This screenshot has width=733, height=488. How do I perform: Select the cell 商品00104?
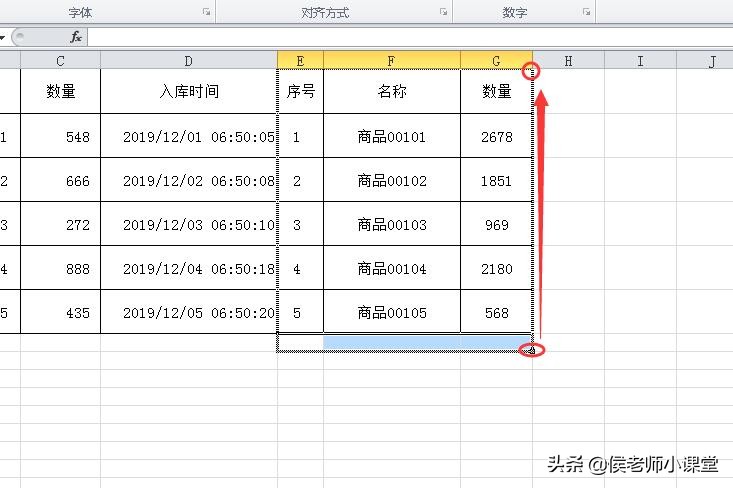[x=392, y=268]
